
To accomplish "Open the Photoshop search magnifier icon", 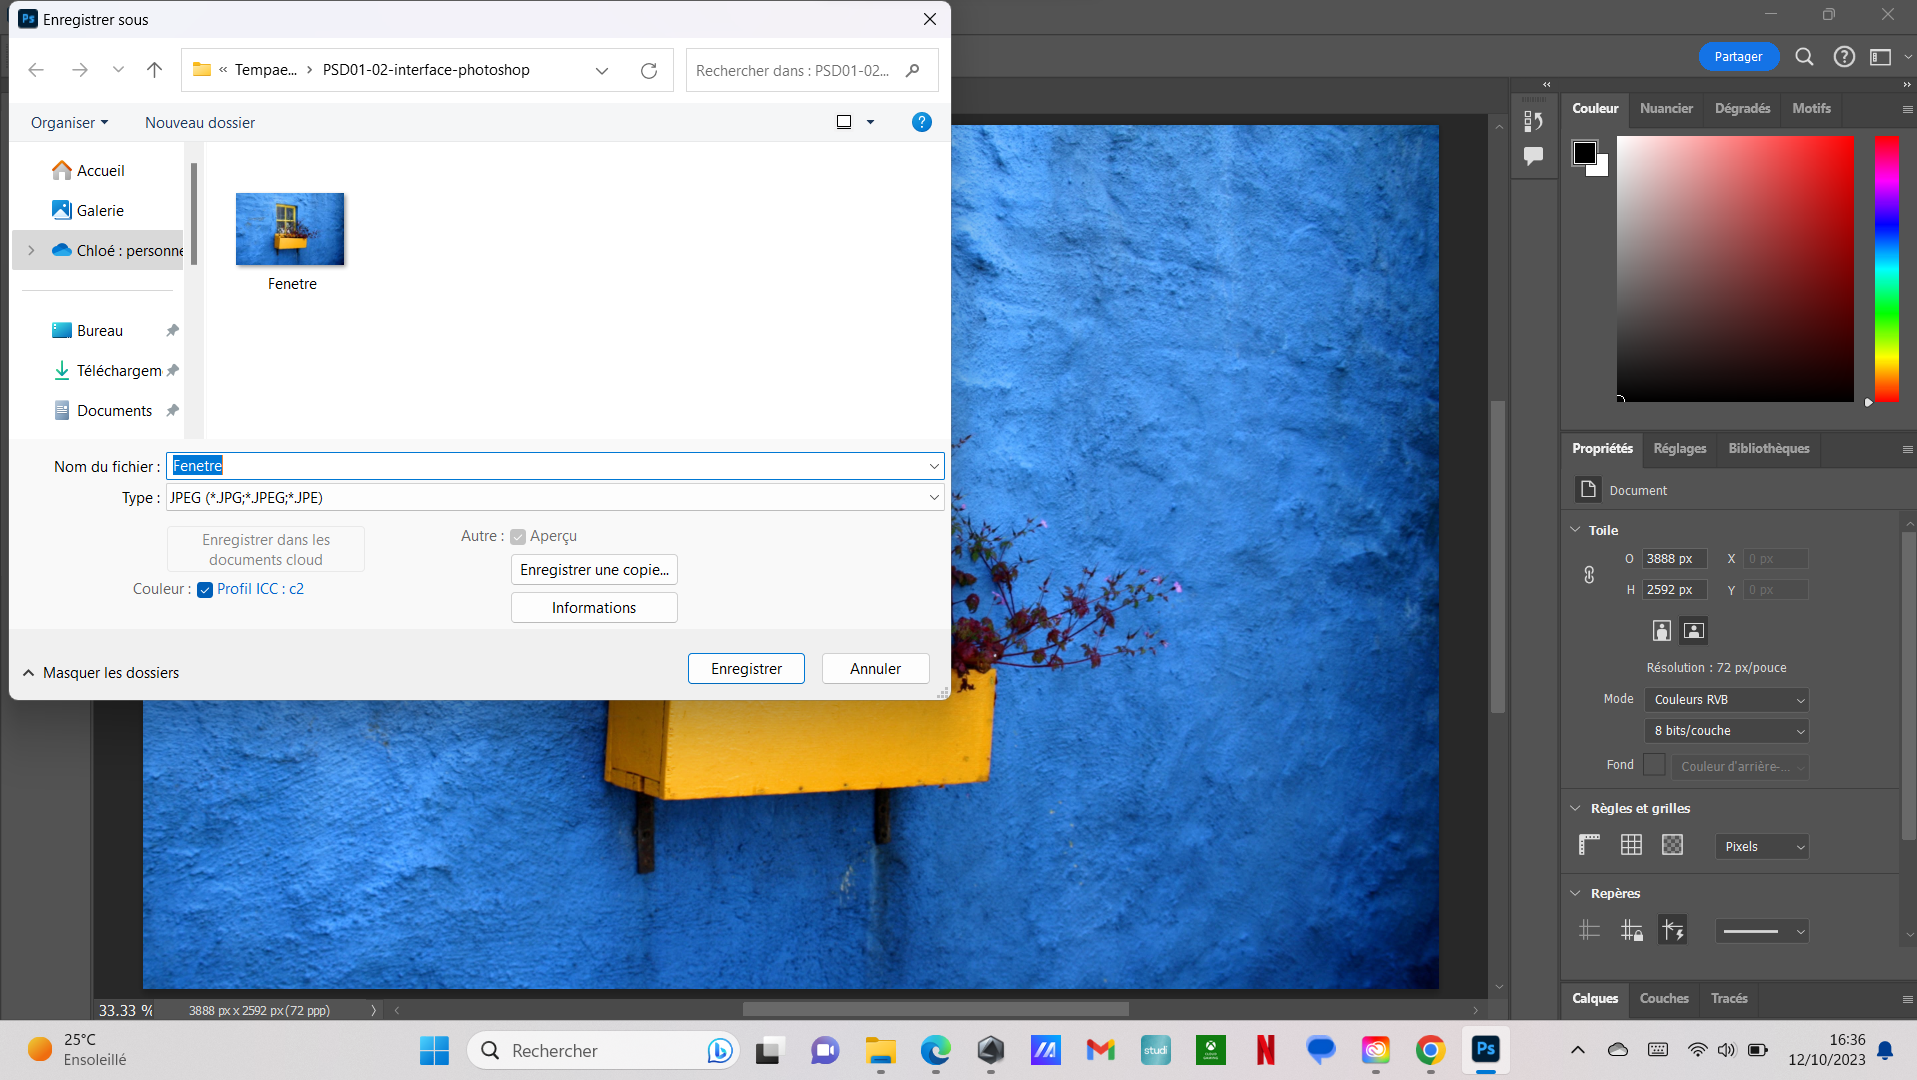I will pos(1804,57).
